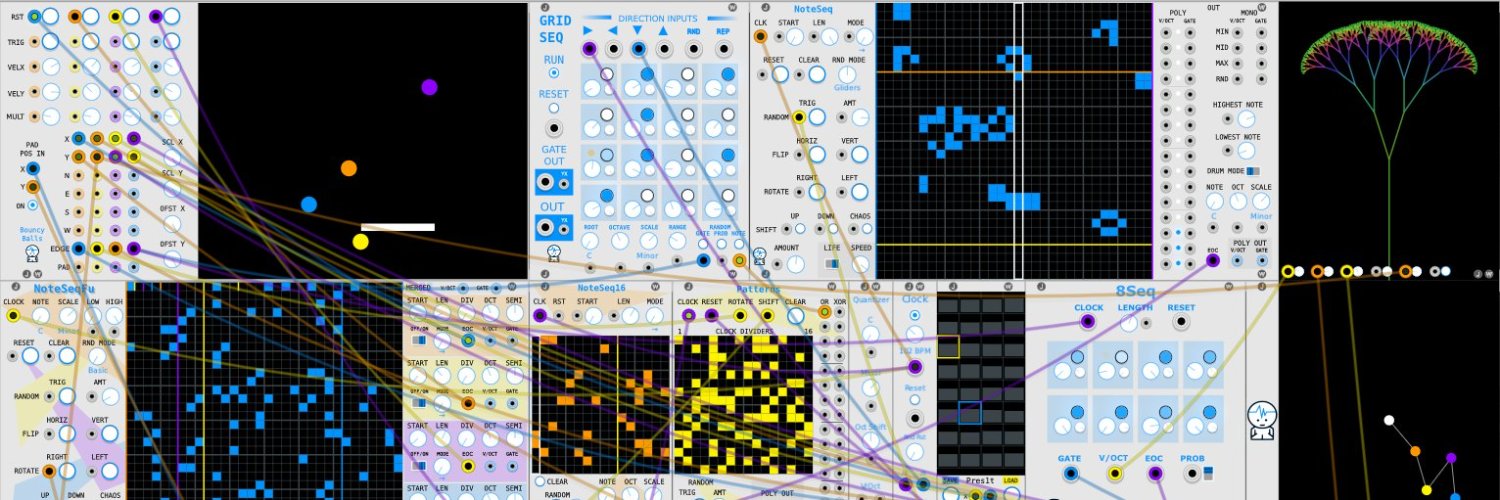Click the left-arrow direction icon in Grid Seq
Screen dimensions: 1500x500
coord(613,30)
